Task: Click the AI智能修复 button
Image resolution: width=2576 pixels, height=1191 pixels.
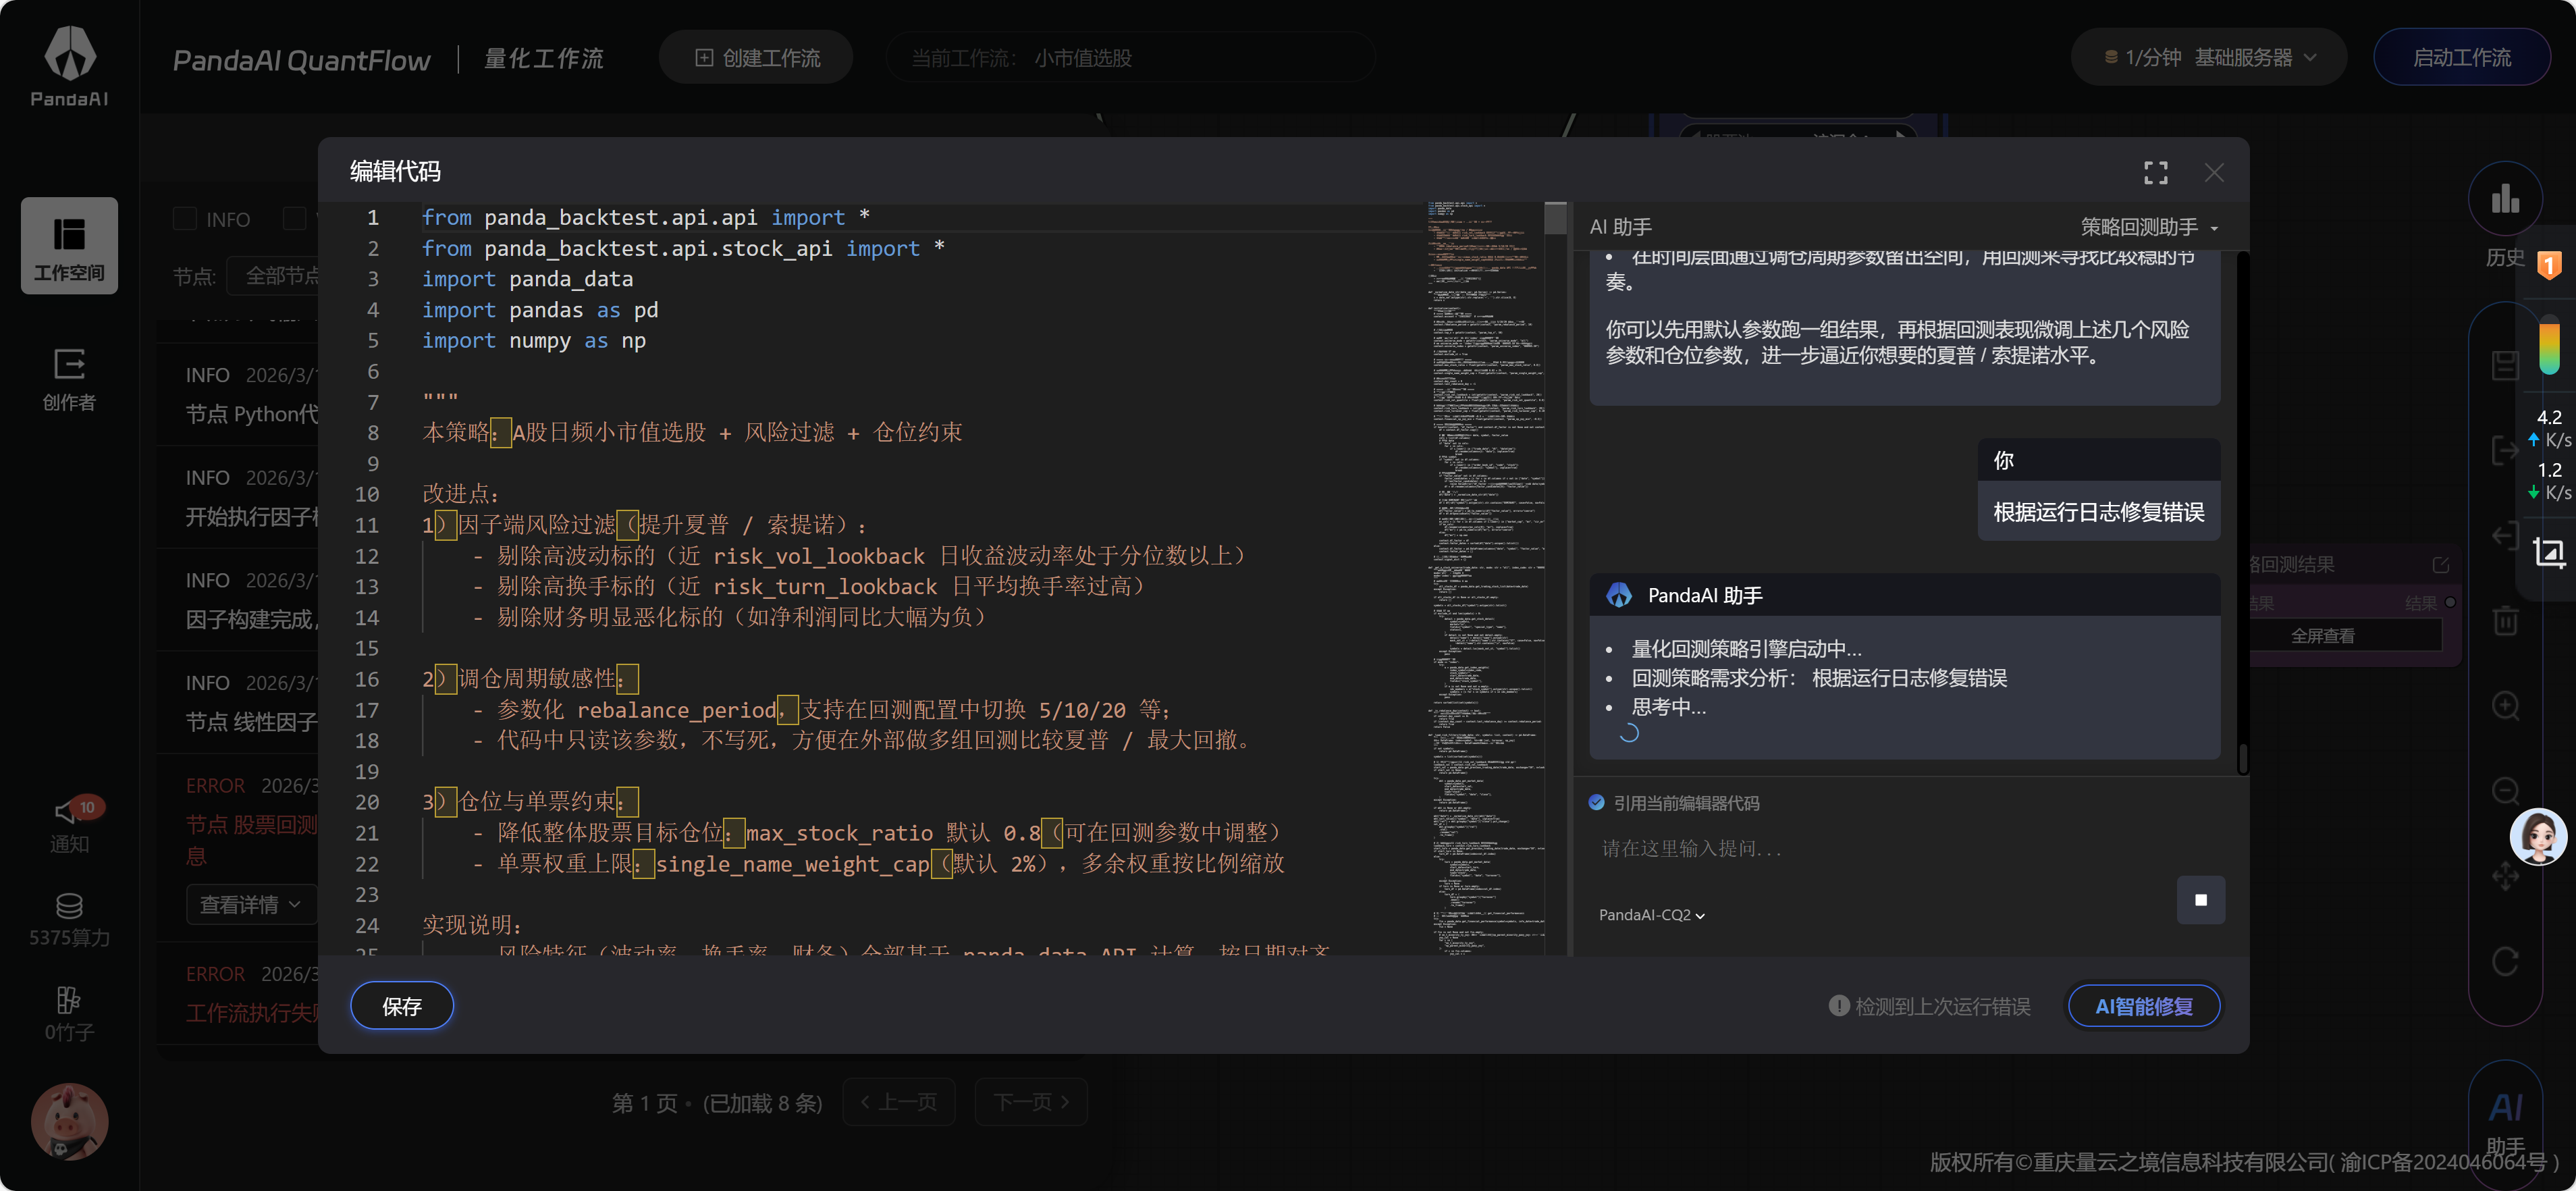Action: (x=2144, y=1006)
